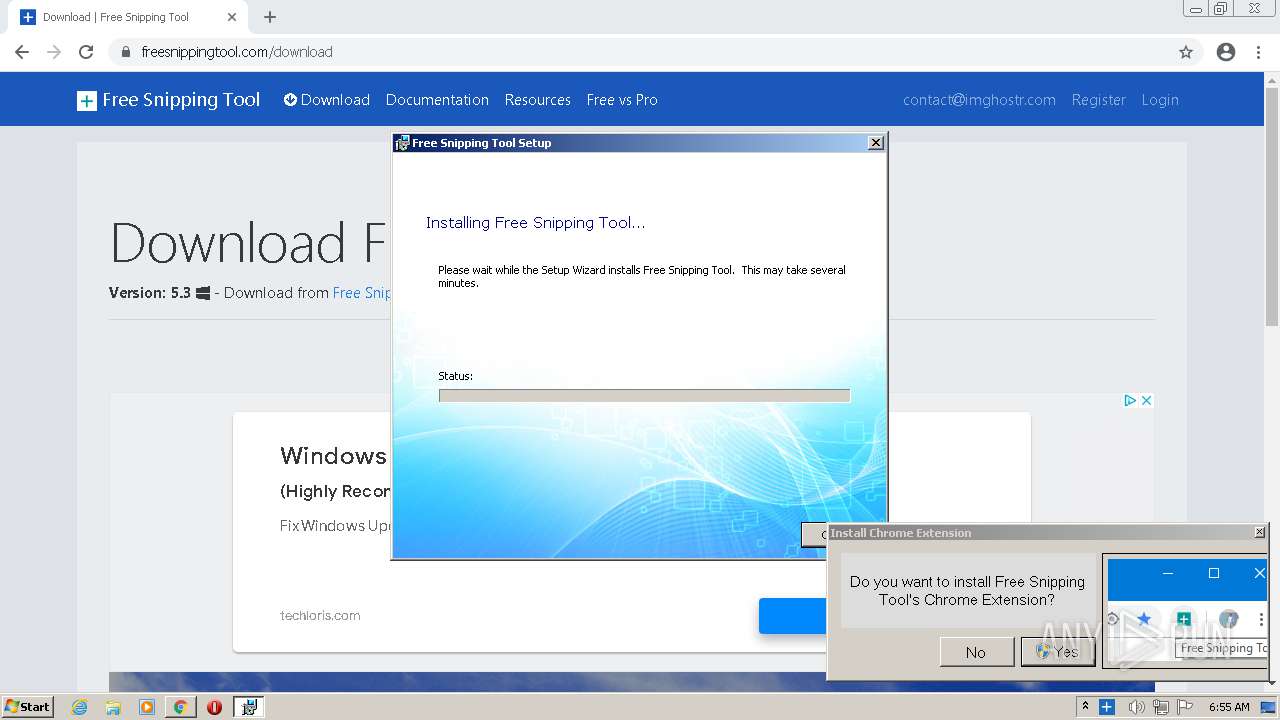Click the 6:55 AM system clock
The height and width of the screenshot is (720, 1280).
pos(1229,707)
